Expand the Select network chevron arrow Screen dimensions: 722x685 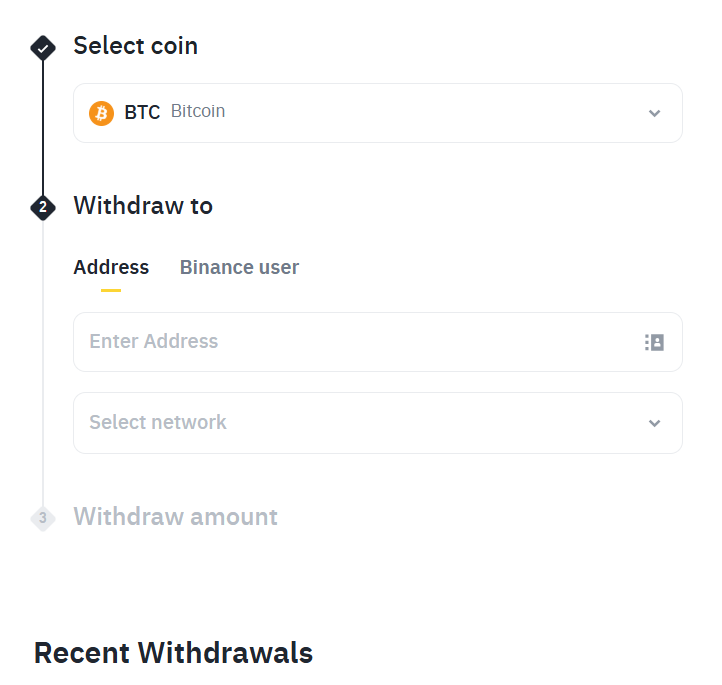pos(655,423)
